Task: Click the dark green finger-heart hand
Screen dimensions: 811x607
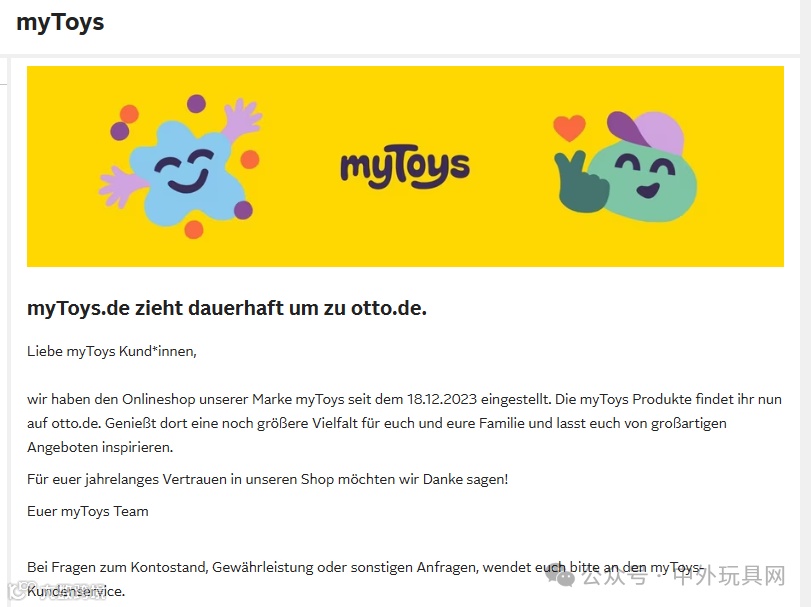Action: 579,182
